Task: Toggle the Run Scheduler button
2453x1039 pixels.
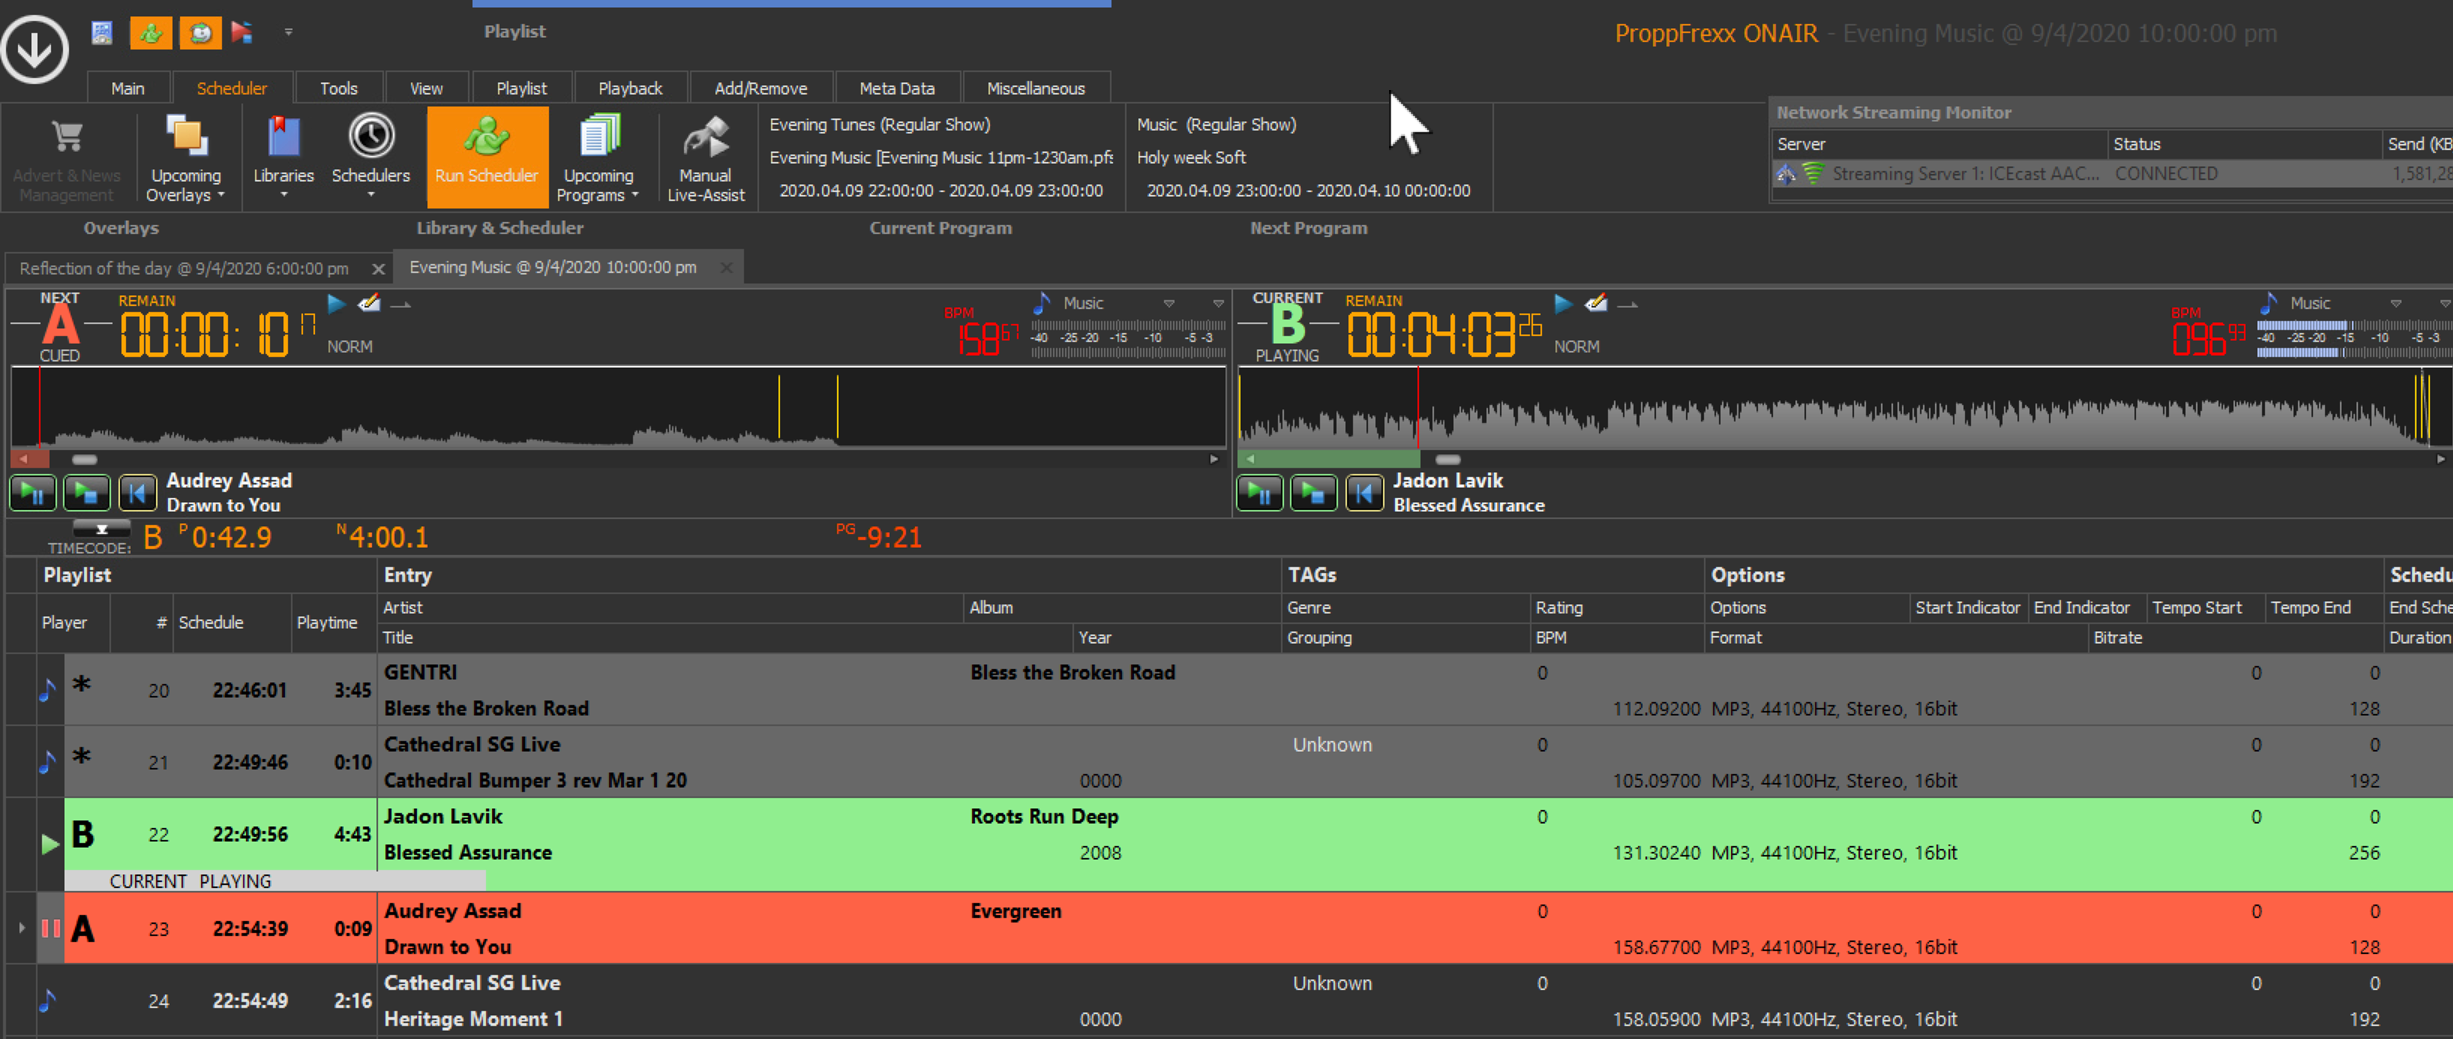Action: tap(487, 158)
